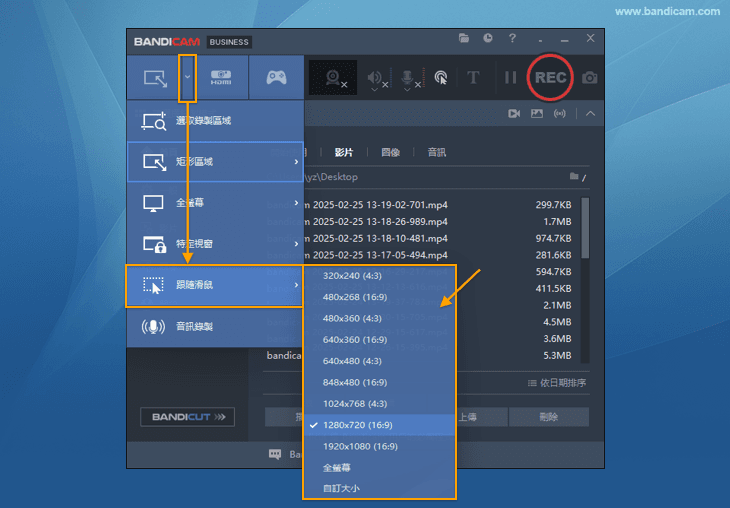Pick the 1920x1080 (16:9) size
The height and width of the screenshot is (508, 730).
point(379,447)
